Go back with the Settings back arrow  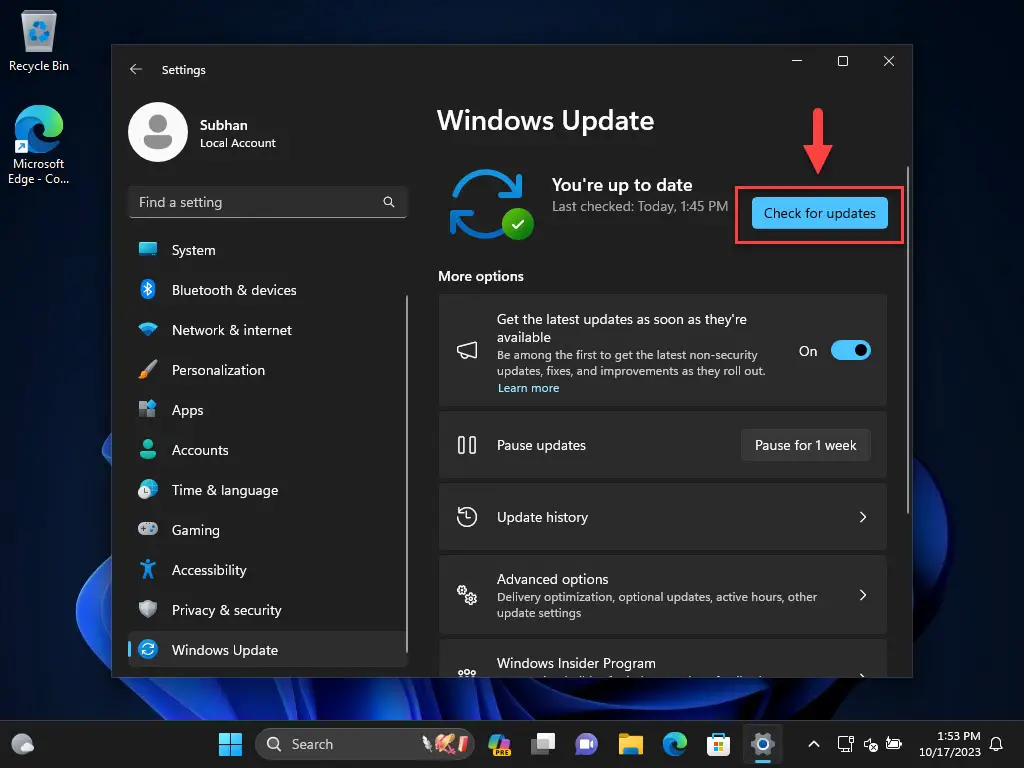pyautogui.click(x=136, y=69)
